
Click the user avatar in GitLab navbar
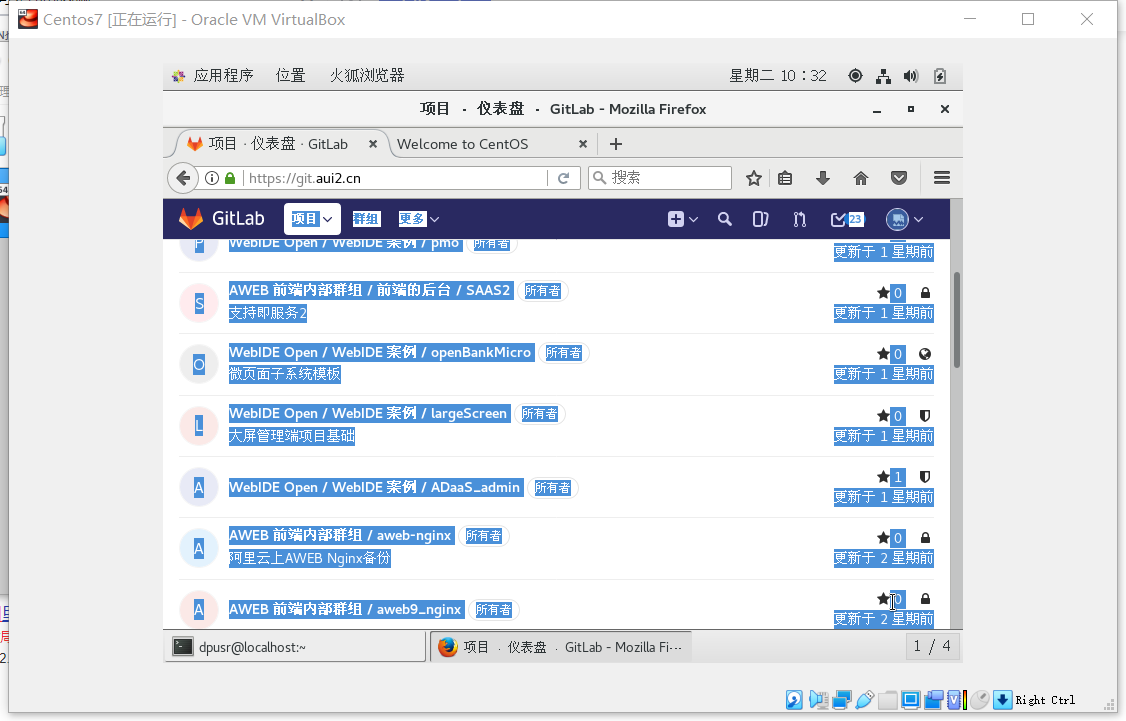(x=897, y=219)
